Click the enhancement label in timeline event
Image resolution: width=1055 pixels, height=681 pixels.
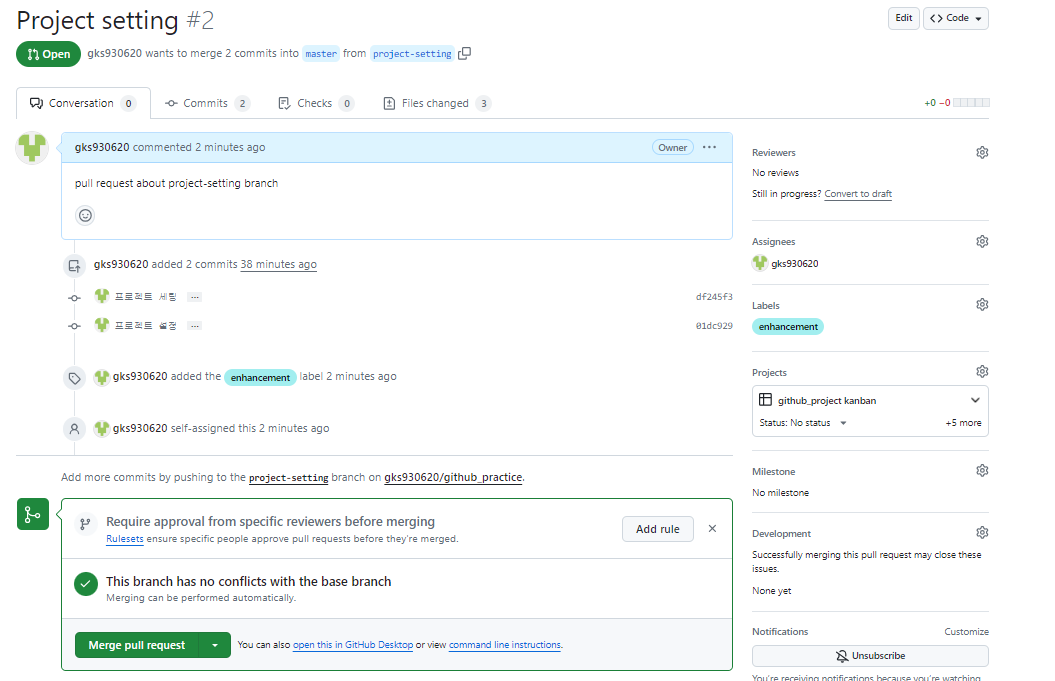[260, 378]
